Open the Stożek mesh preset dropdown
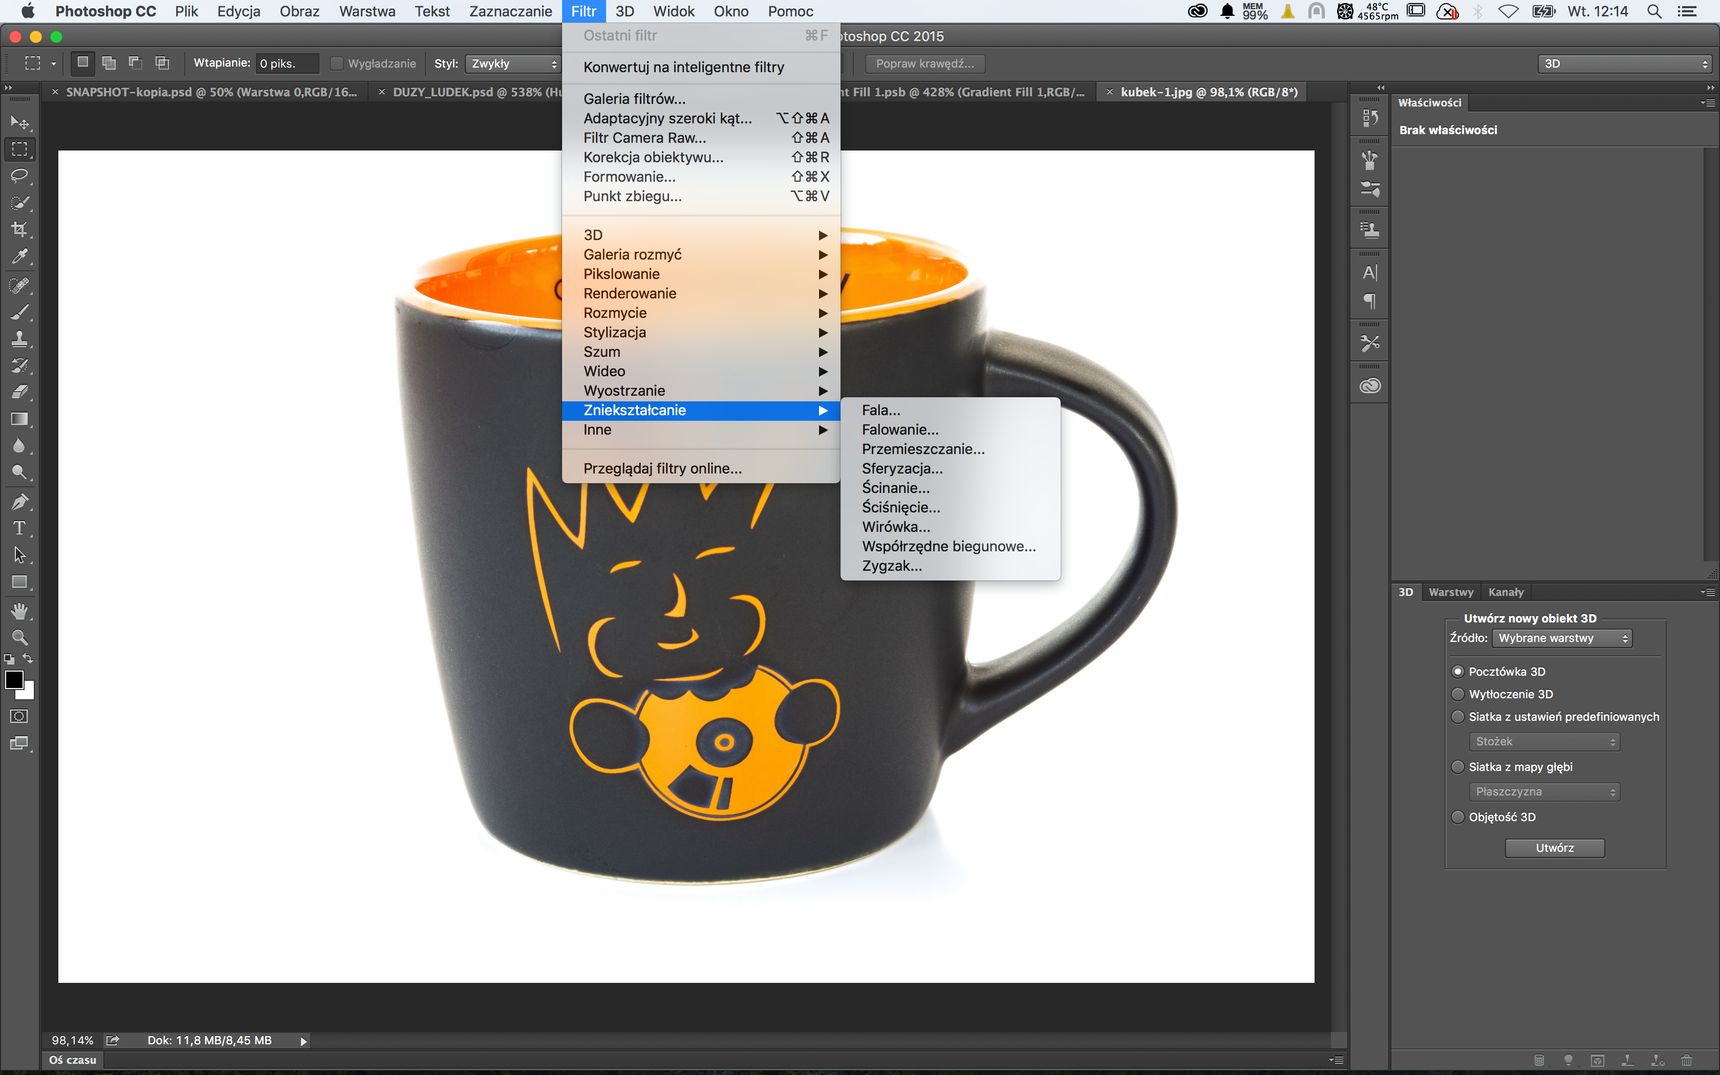This screenshot has width=1720, height=1075. point(1544,742)
